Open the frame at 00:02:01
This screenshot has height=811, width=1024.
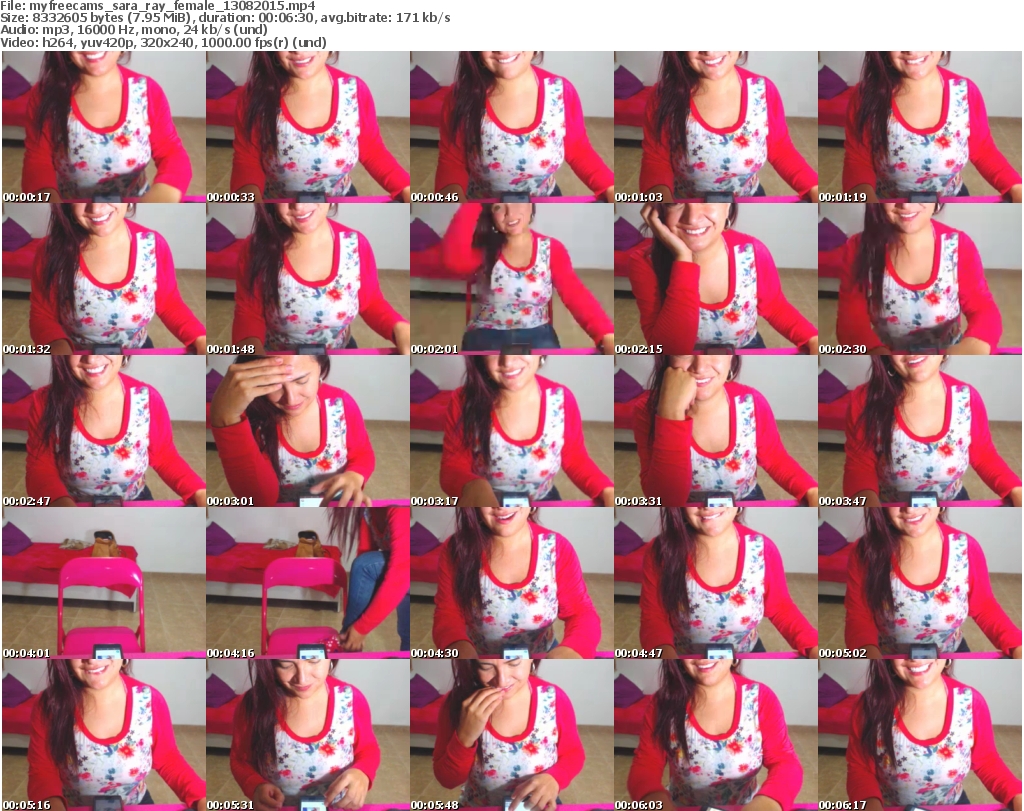pos(511,279)
